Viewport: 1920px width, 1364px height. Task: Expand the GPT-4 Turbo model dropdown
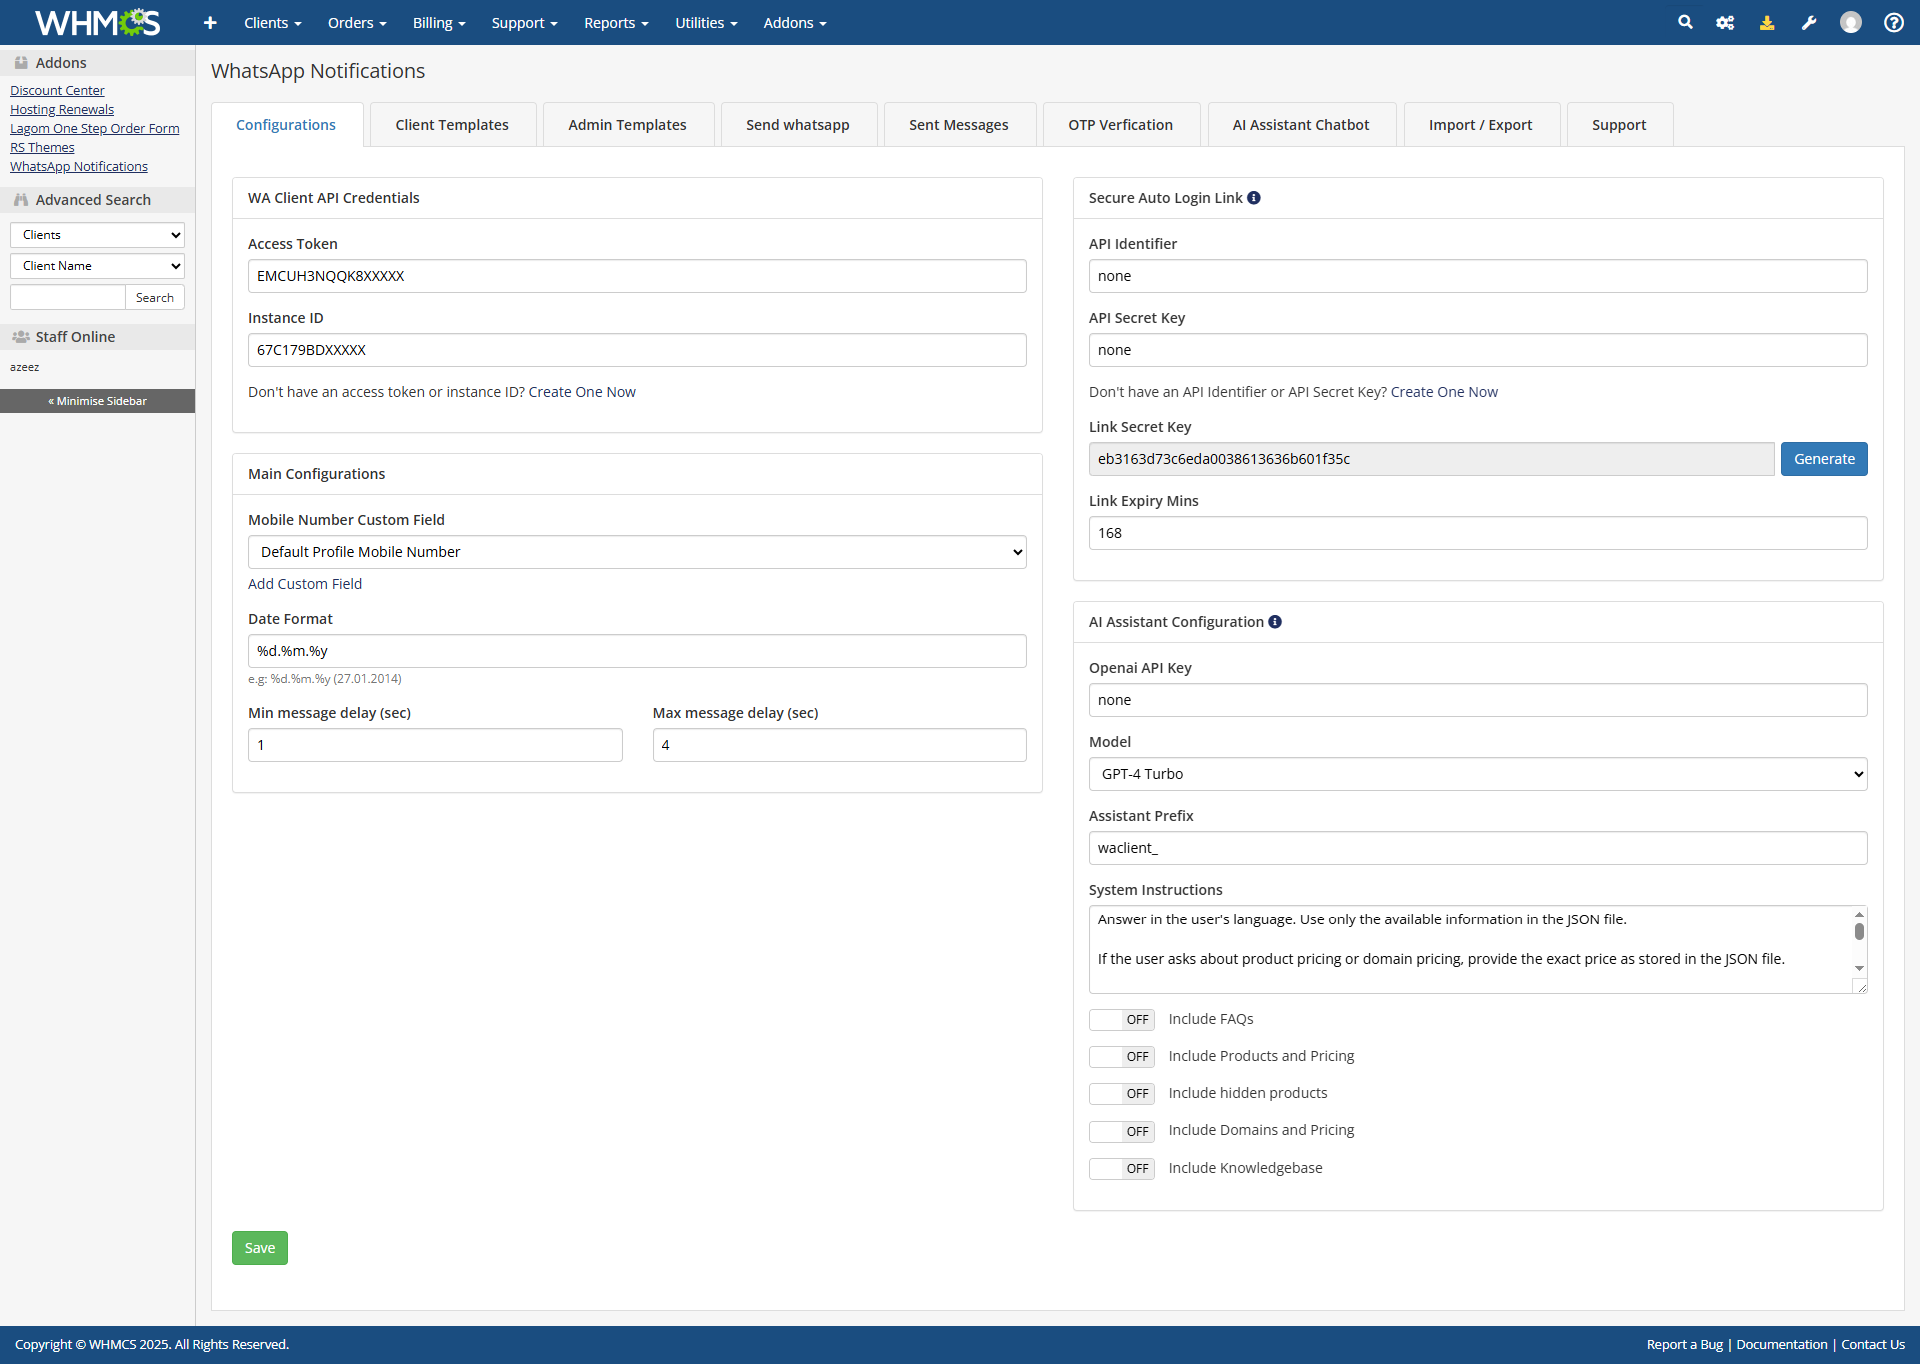(1477, 774)
